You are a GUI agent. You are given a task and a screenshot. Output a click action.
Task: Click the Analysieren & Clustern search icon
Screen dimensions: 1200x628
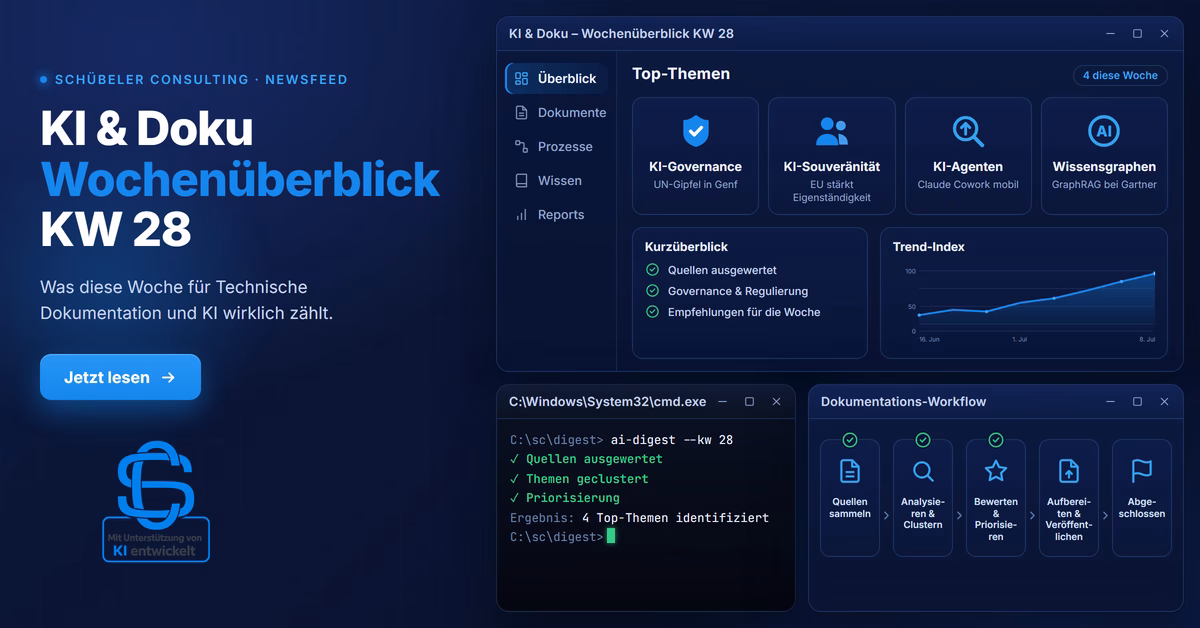pyautogui.click(x=923, y=471)
